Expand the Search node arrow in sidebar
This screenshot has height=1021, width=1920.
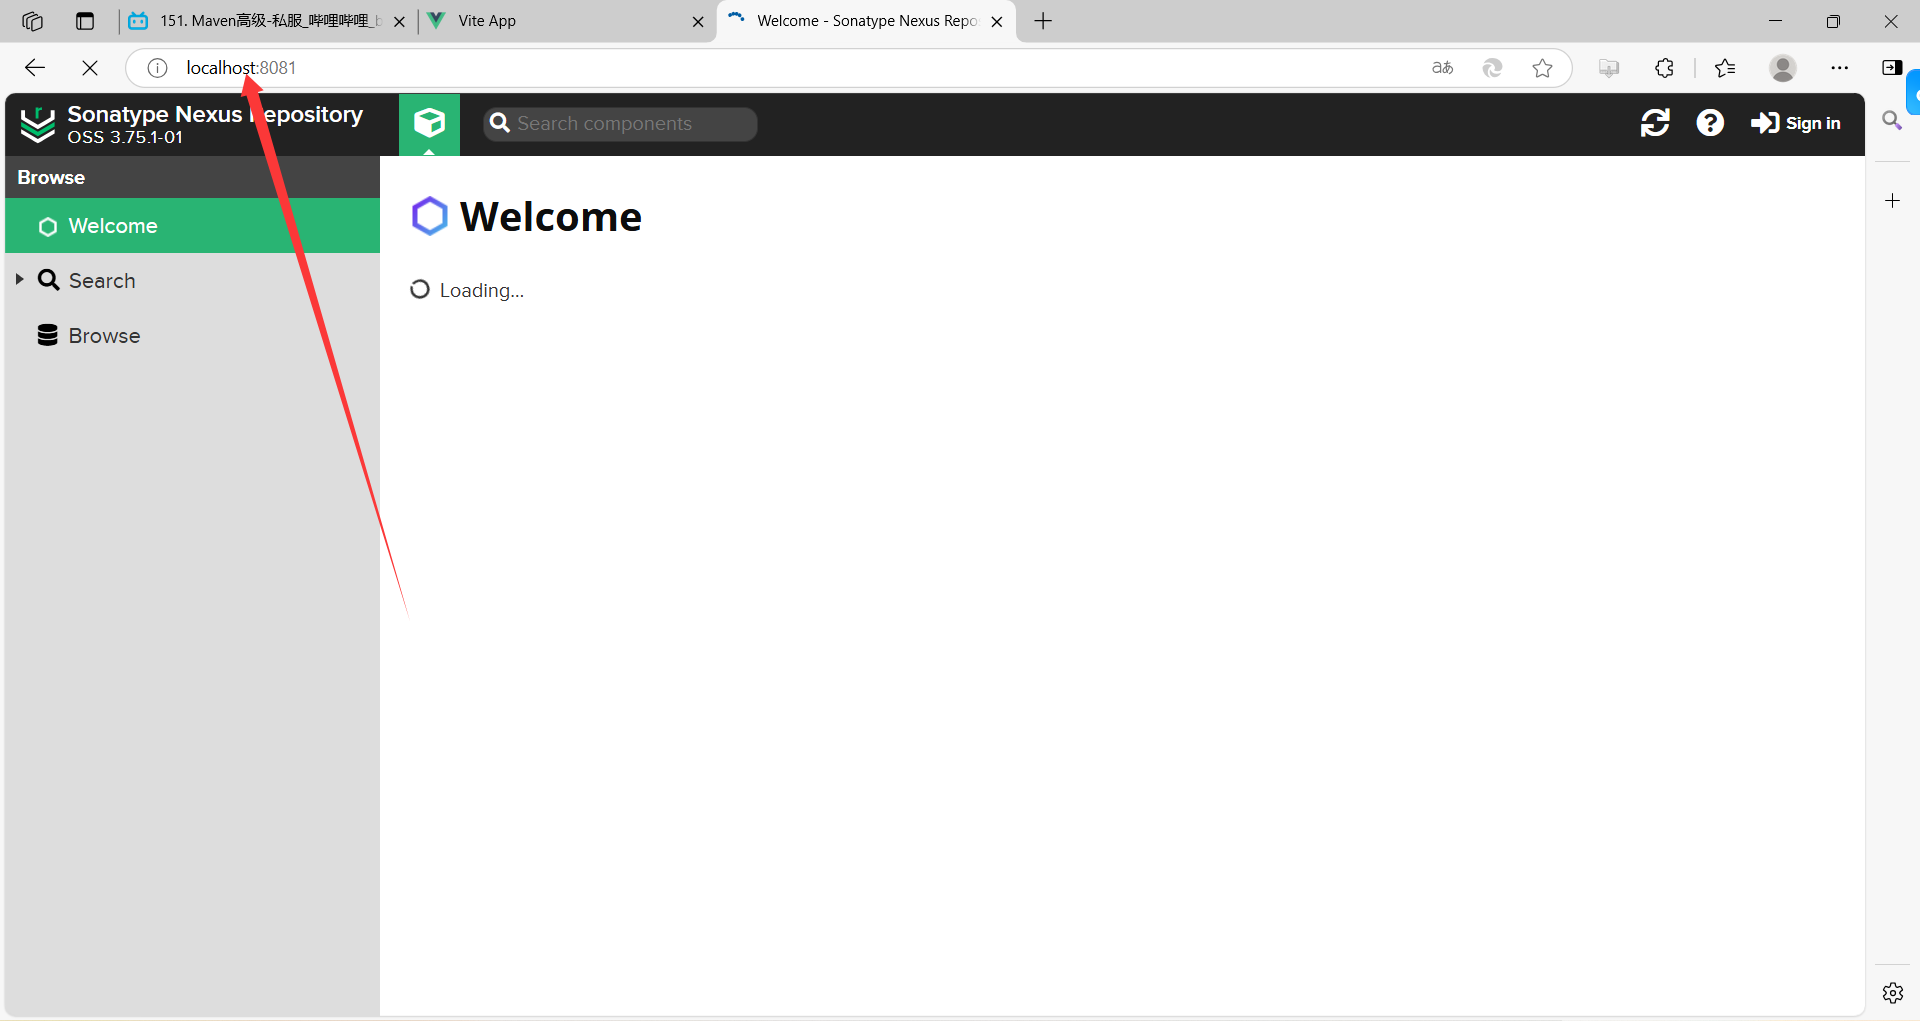(x=19, y=280)
